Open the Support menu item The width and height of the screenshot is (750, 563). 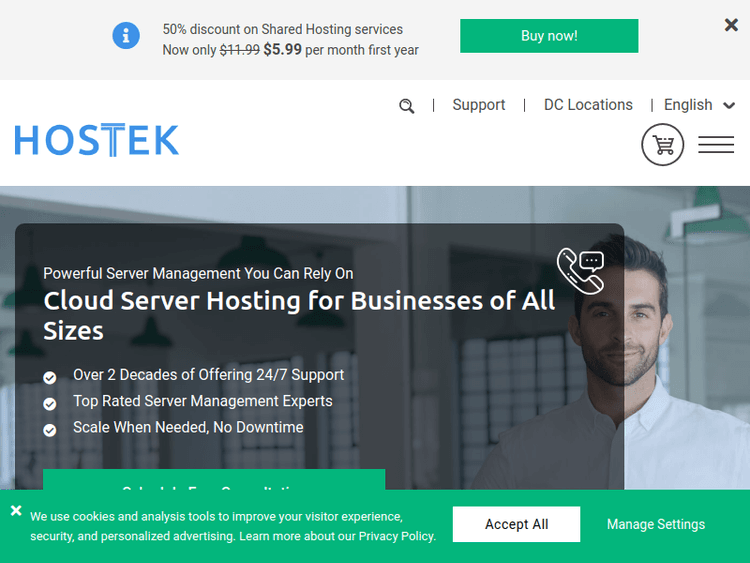coord(479,105)
